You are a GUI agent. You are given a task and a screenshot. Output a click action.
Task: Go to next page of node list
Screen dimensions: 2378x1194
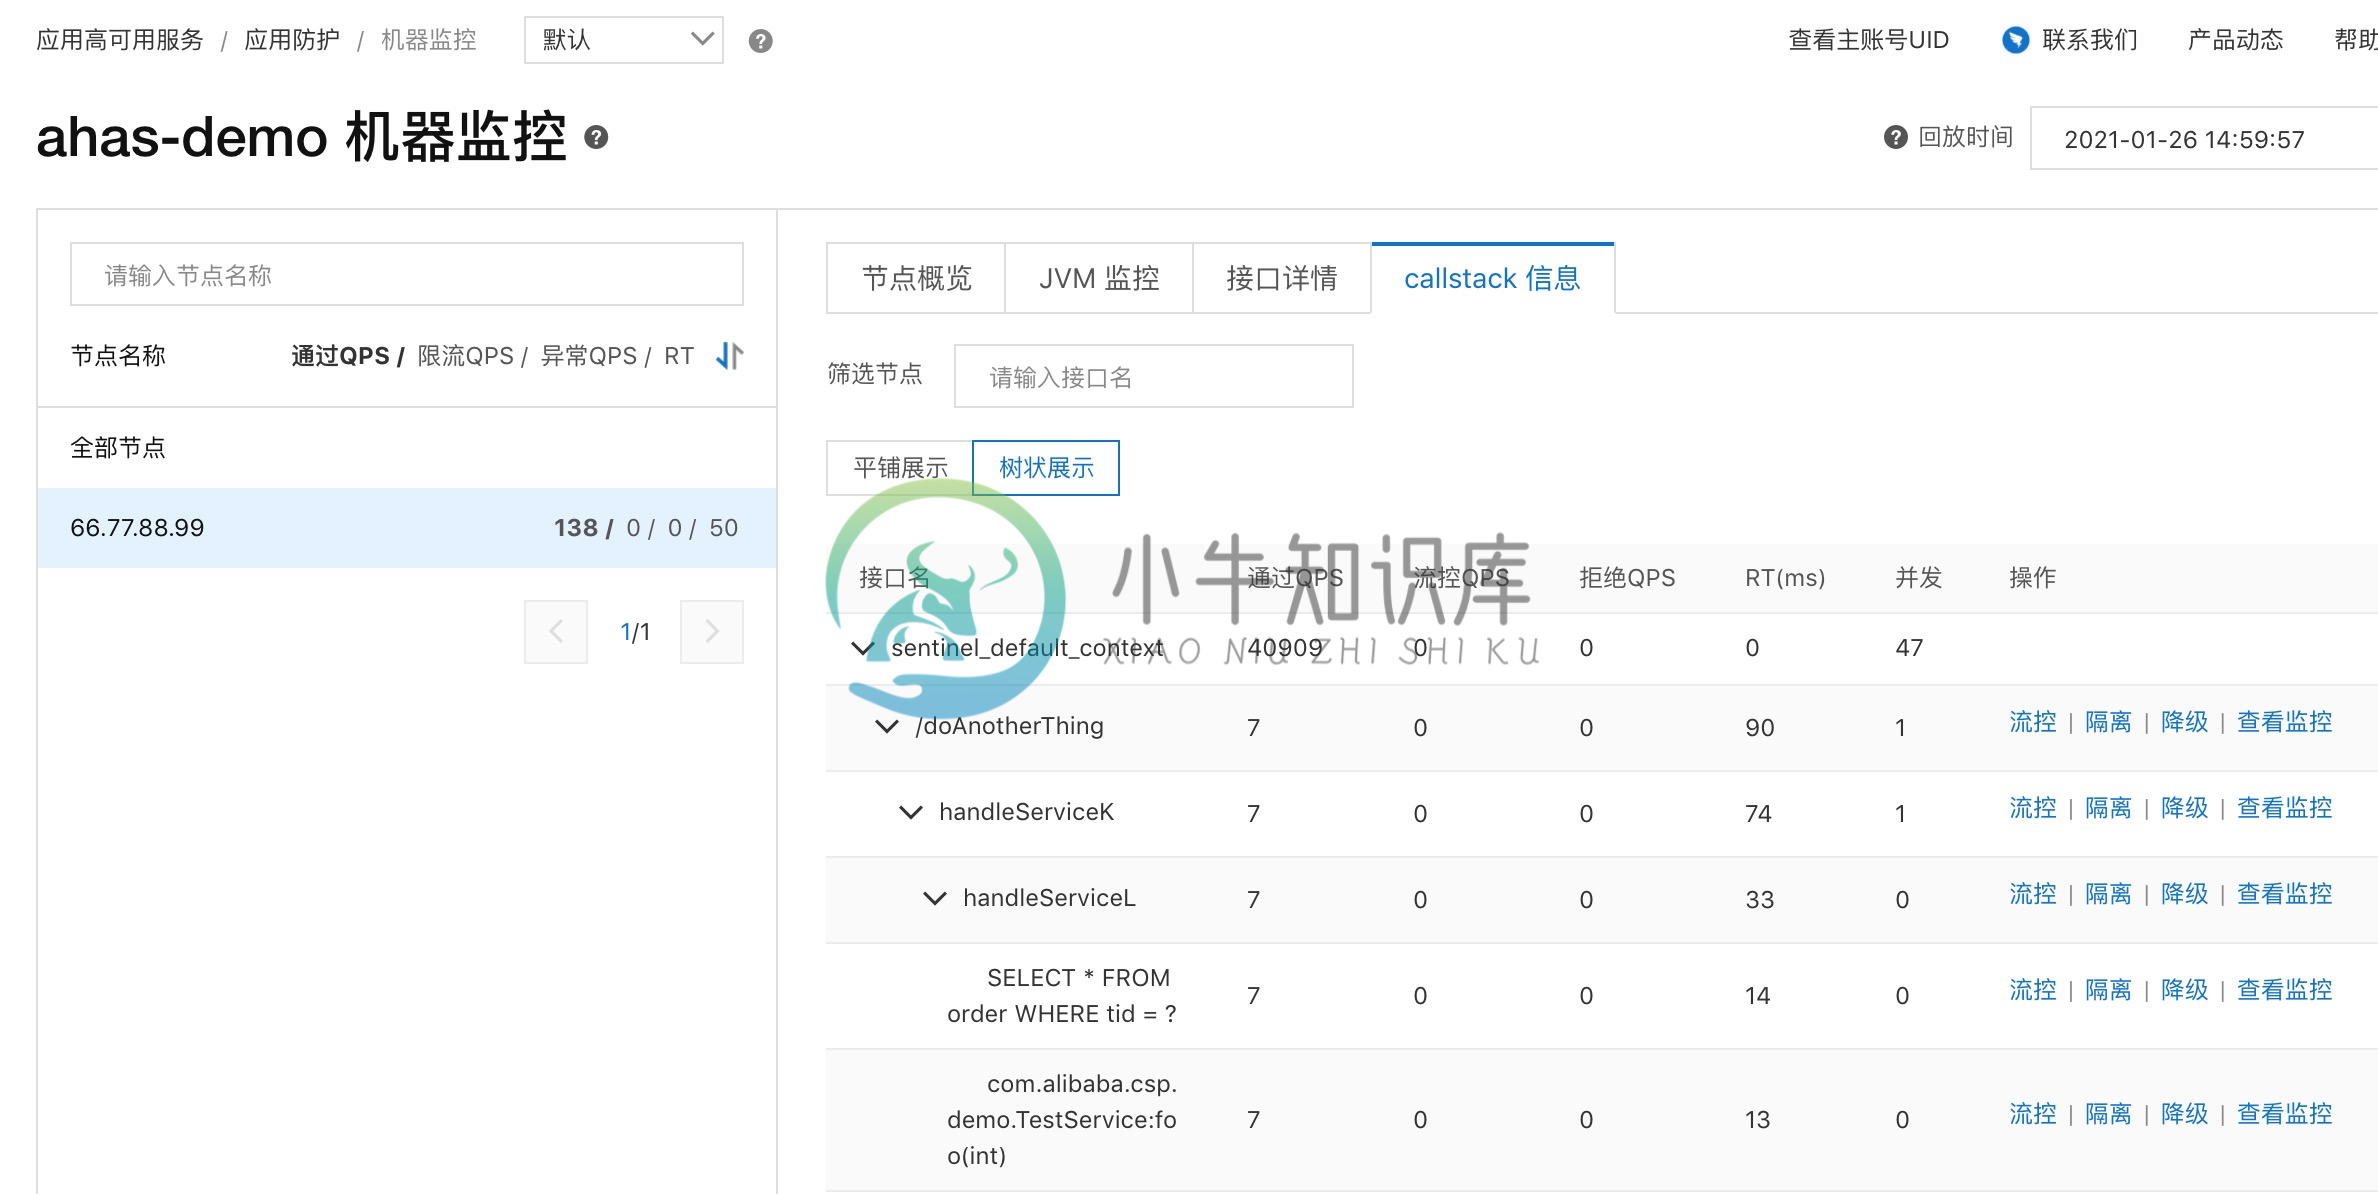click(712, 632)
